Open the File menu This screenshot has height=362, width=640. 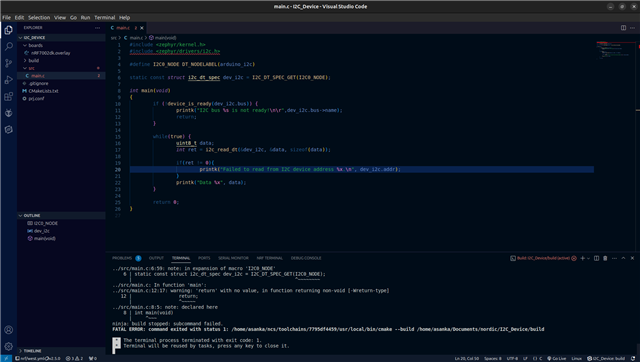click(x=7, y=18)
